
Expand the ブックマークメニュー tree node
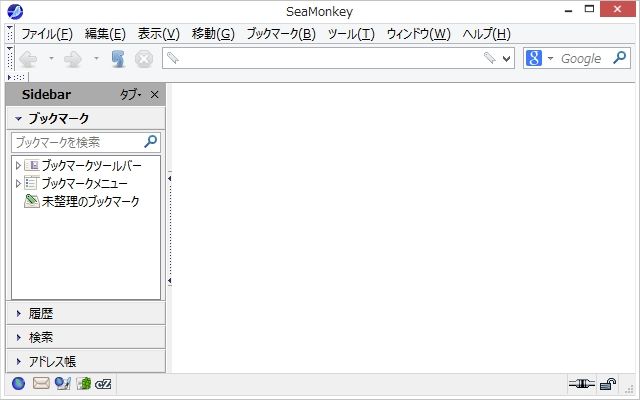tap(18, 183)
